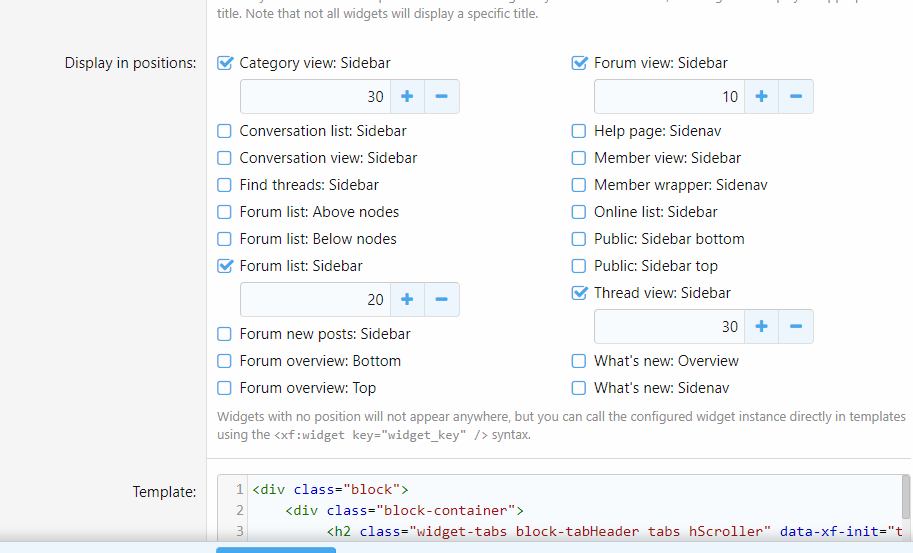The image size is (913, 553).
Task: Disable Thread view: Sidebar checkbox
Action: pos(579,293)
